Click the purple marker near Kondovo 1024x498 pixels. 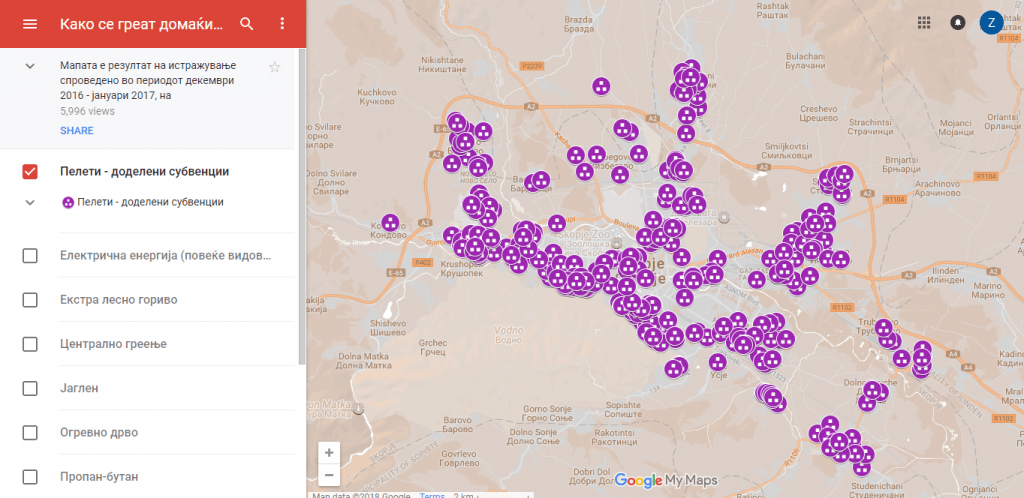point(390,223)
